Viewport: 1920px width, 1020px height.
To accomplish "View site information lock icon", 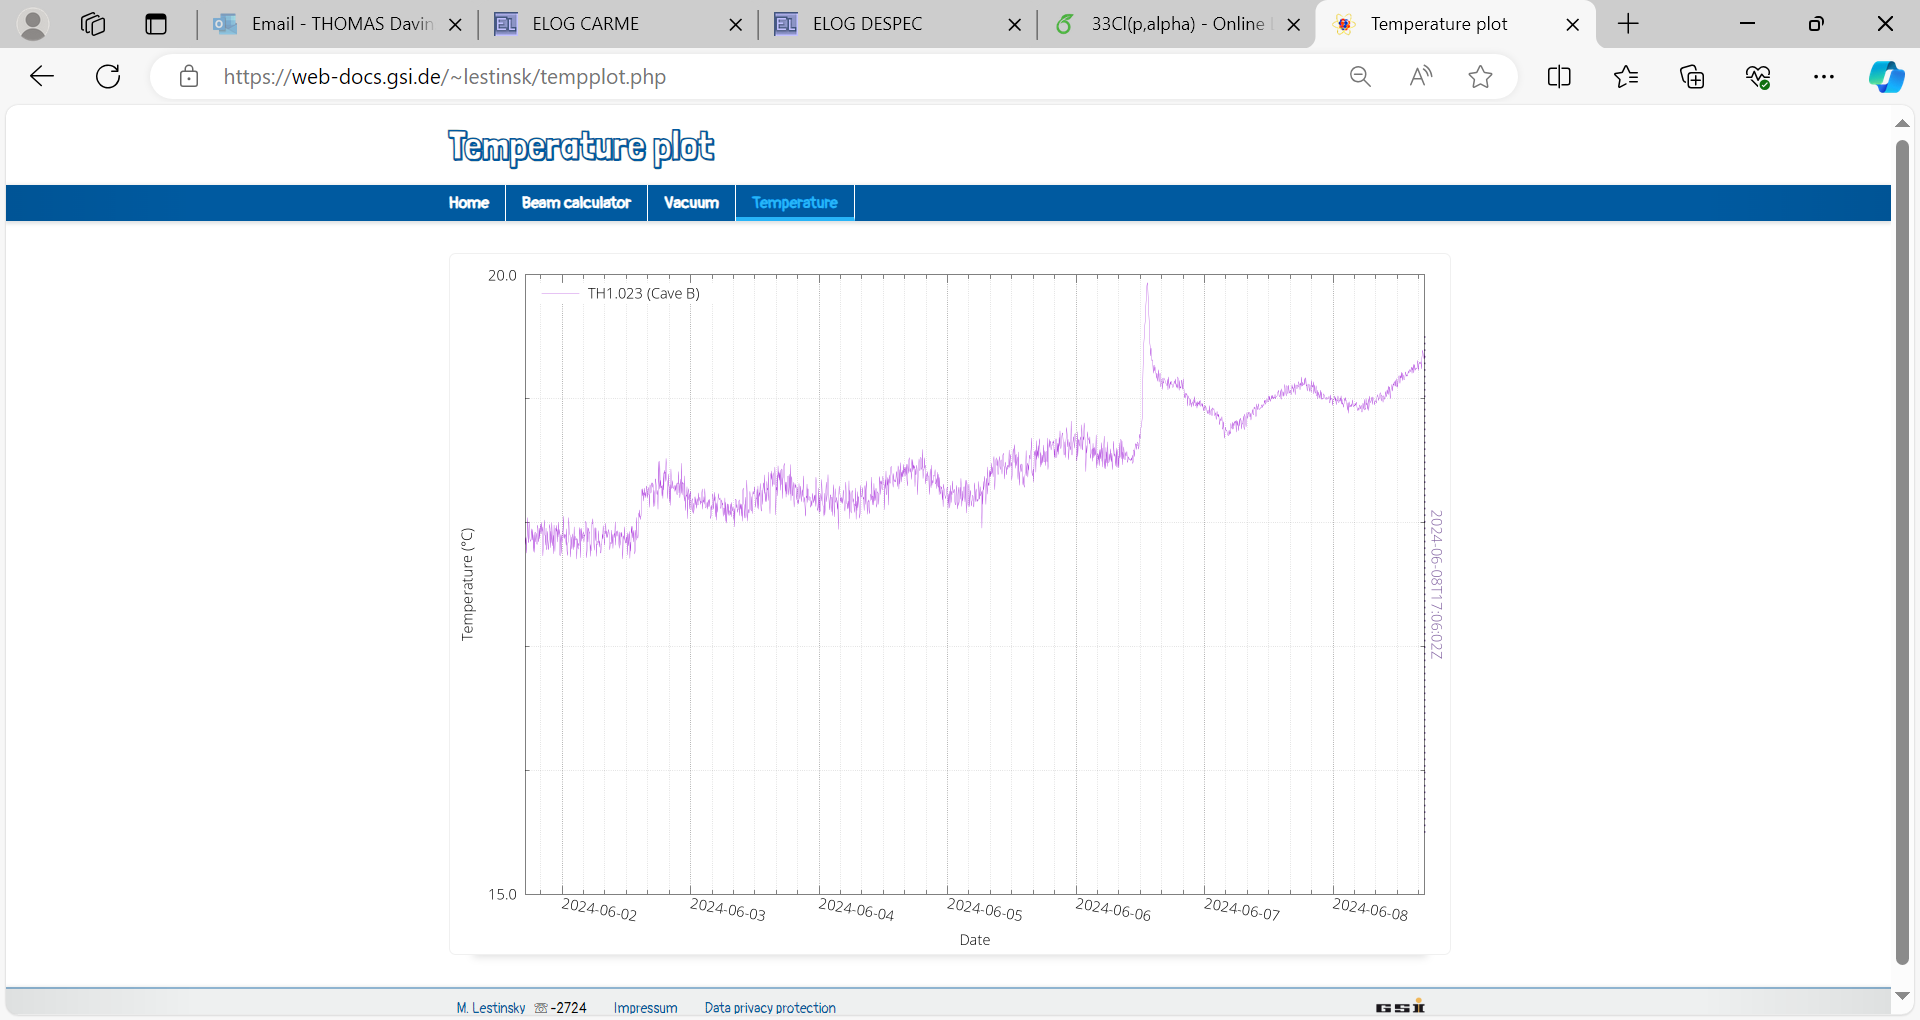I will pos(189,77).
